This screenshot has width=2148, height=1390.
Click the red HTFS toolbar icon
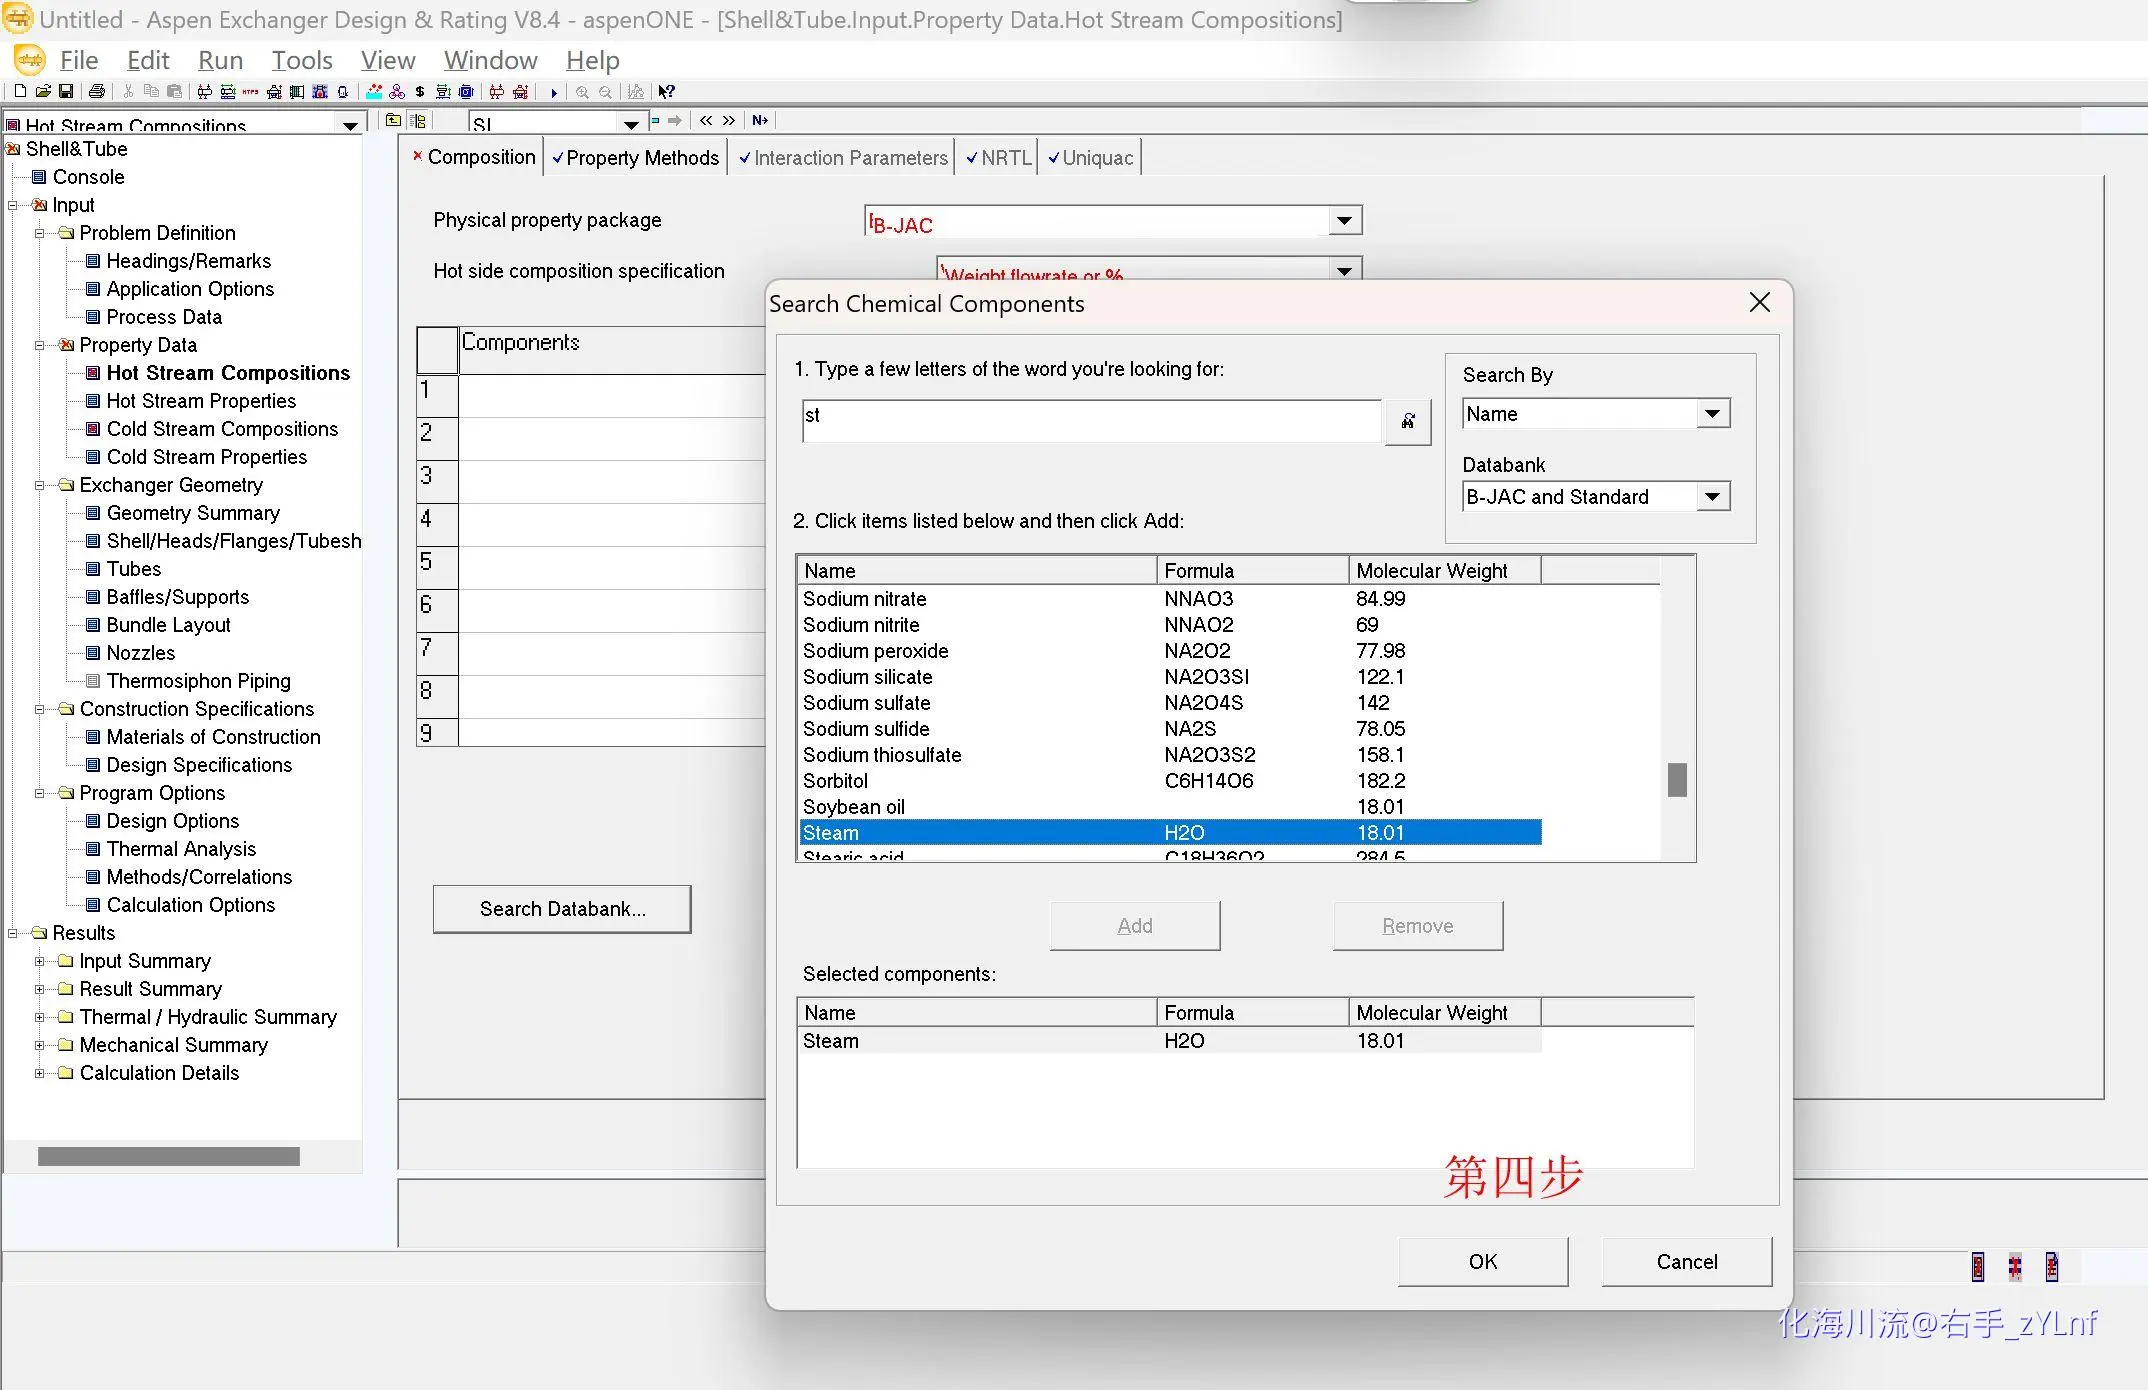(250, 91)
